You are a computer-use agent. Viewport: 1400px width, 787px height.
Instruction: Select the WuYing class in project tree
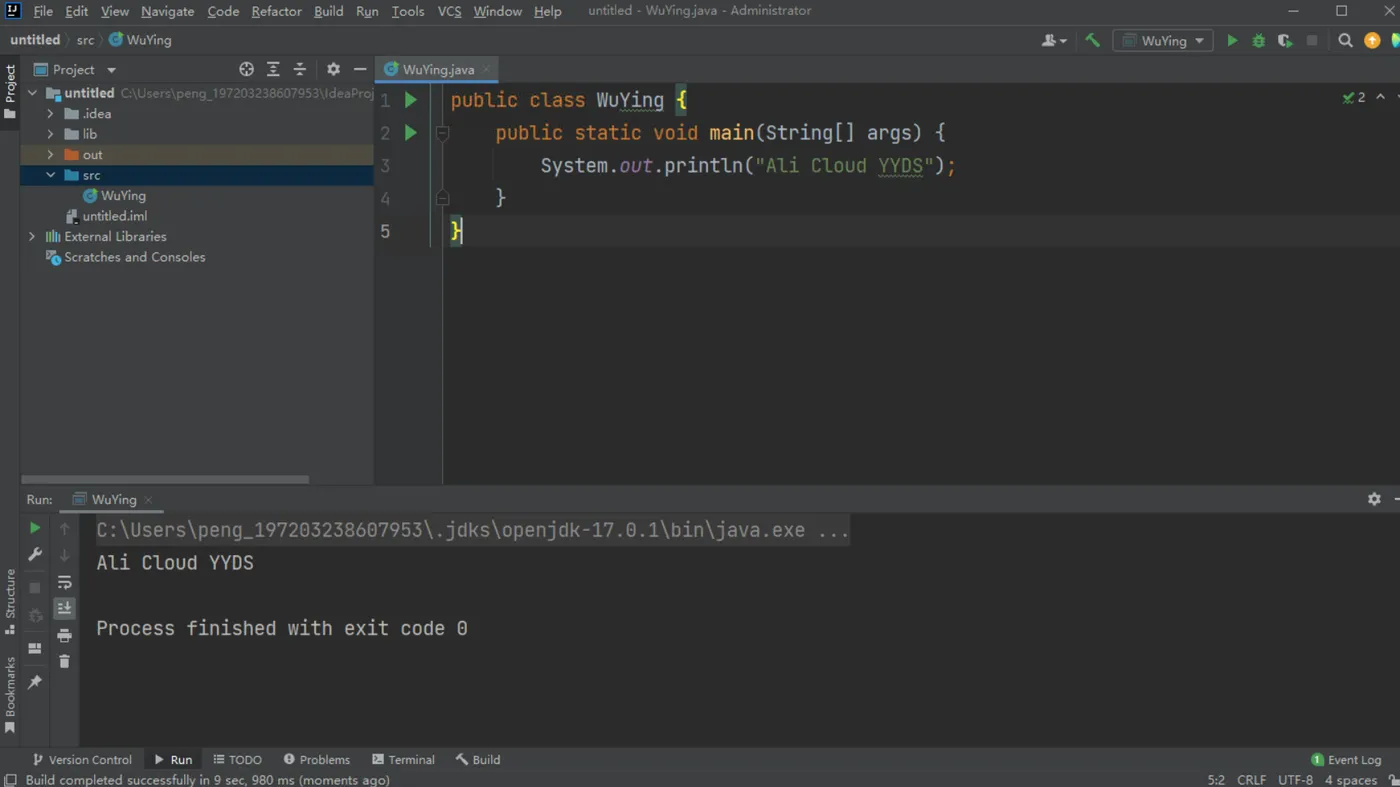tap(114, 196)
